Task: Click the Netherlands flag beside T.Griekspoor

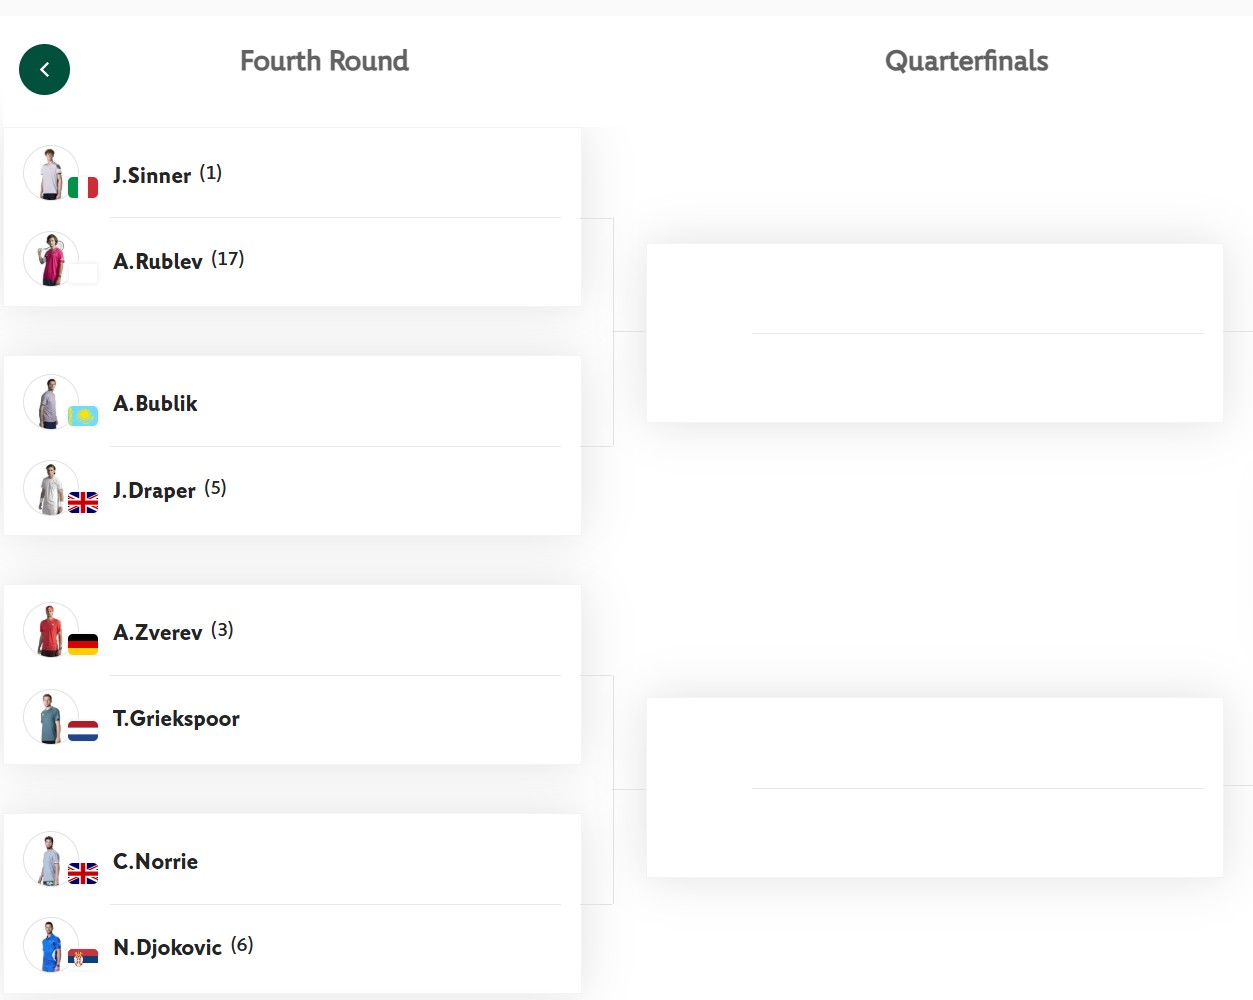Action: 83,731
